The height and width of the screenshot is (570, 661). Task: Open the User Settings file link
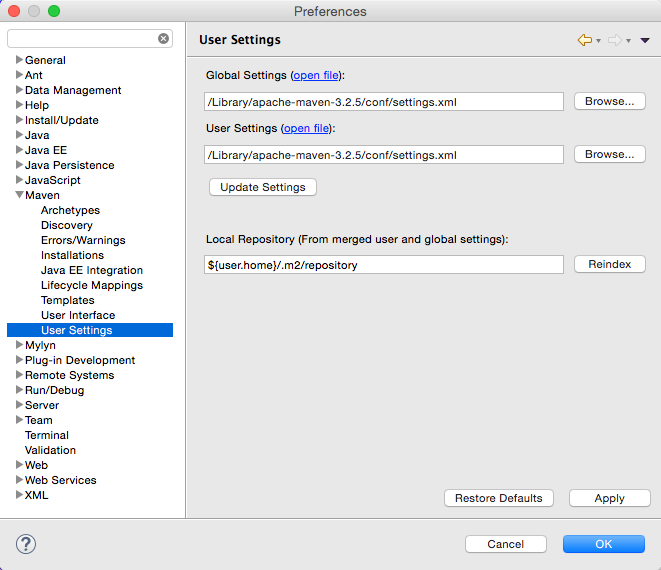pos(306,129)
